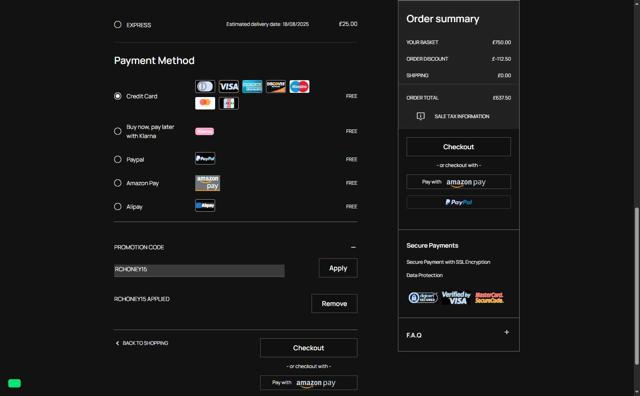Select Buy now, pay later with Klarna
Viewport: 640px width, 396px height.
(118, 131)
